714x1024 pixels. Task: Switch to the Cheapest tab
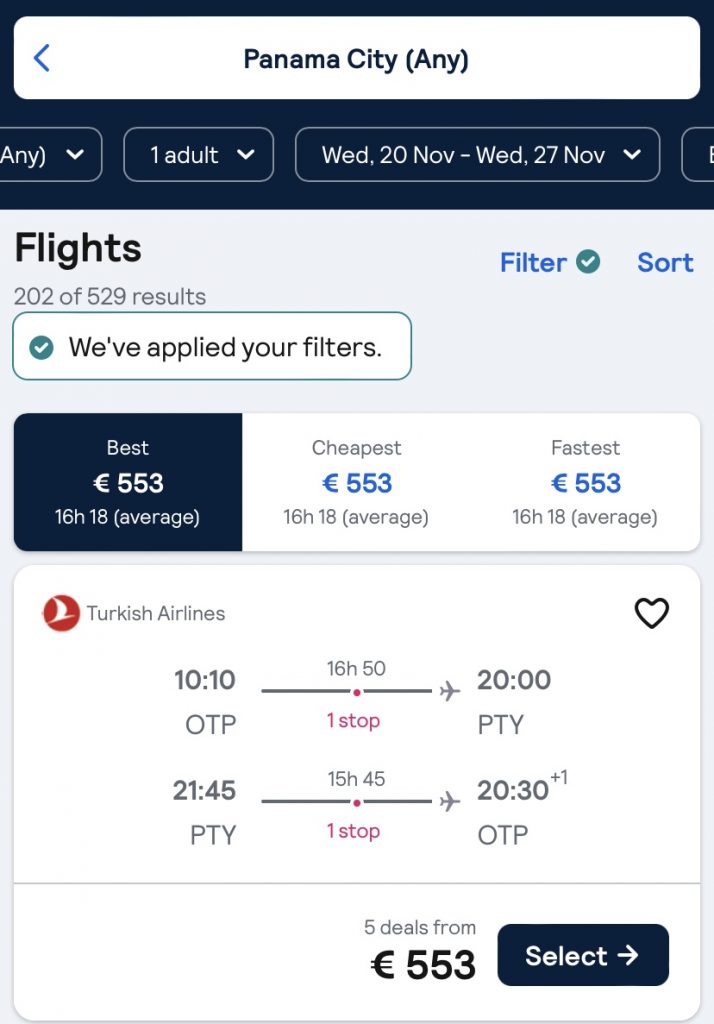coord(356,482)
